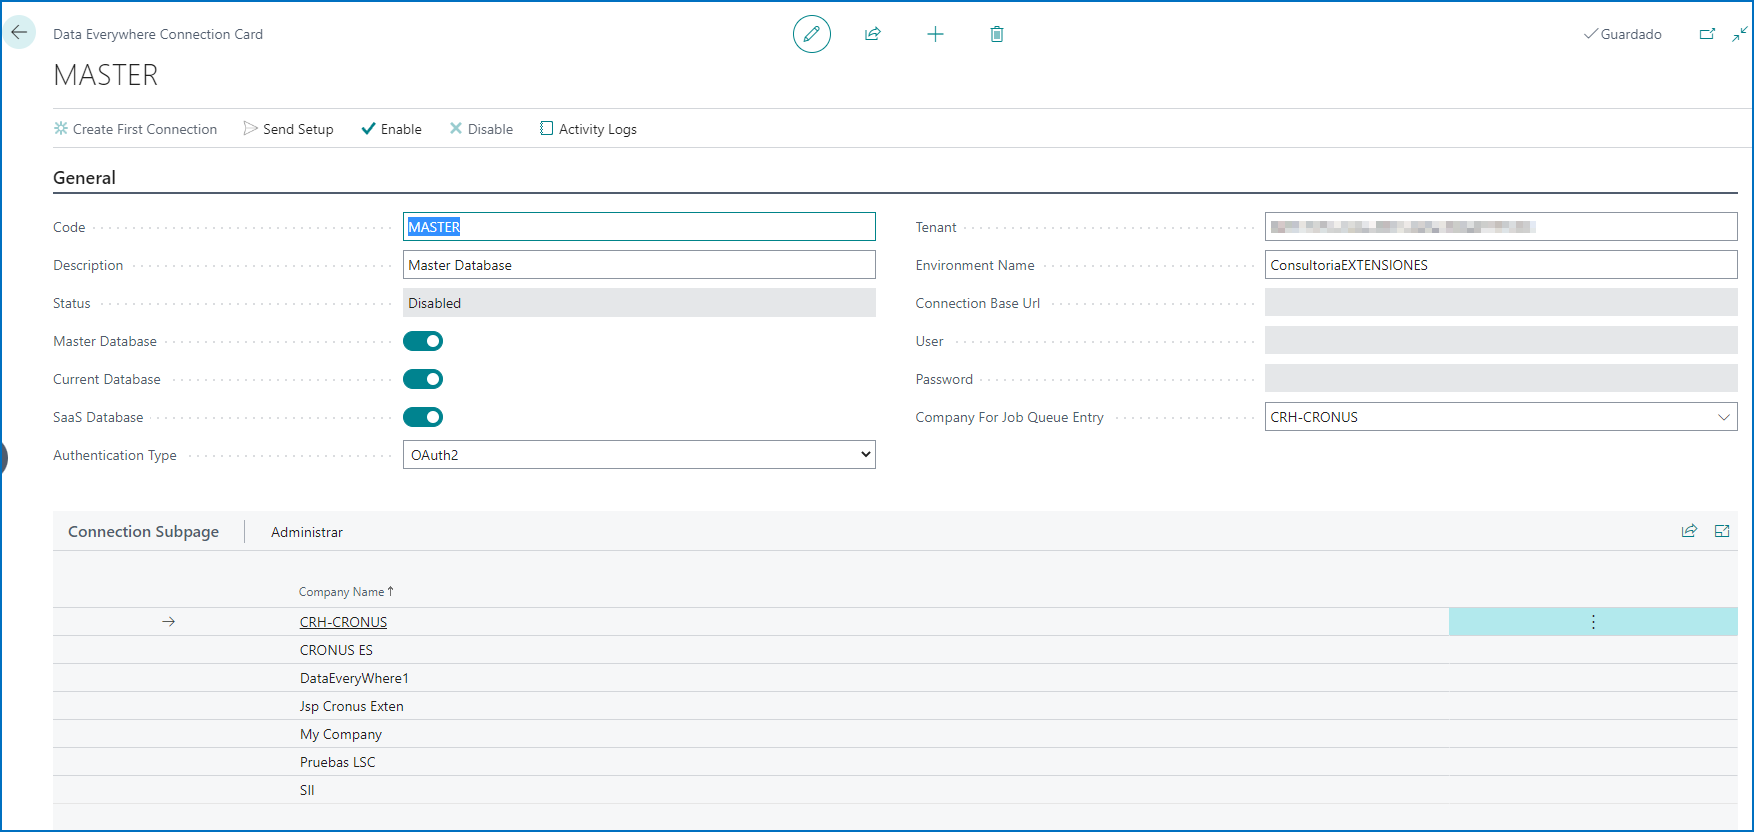Screen dimensions: 1754x832
Task: Select the DataEveryWhere1 row
Action: [x=895, y=678]
